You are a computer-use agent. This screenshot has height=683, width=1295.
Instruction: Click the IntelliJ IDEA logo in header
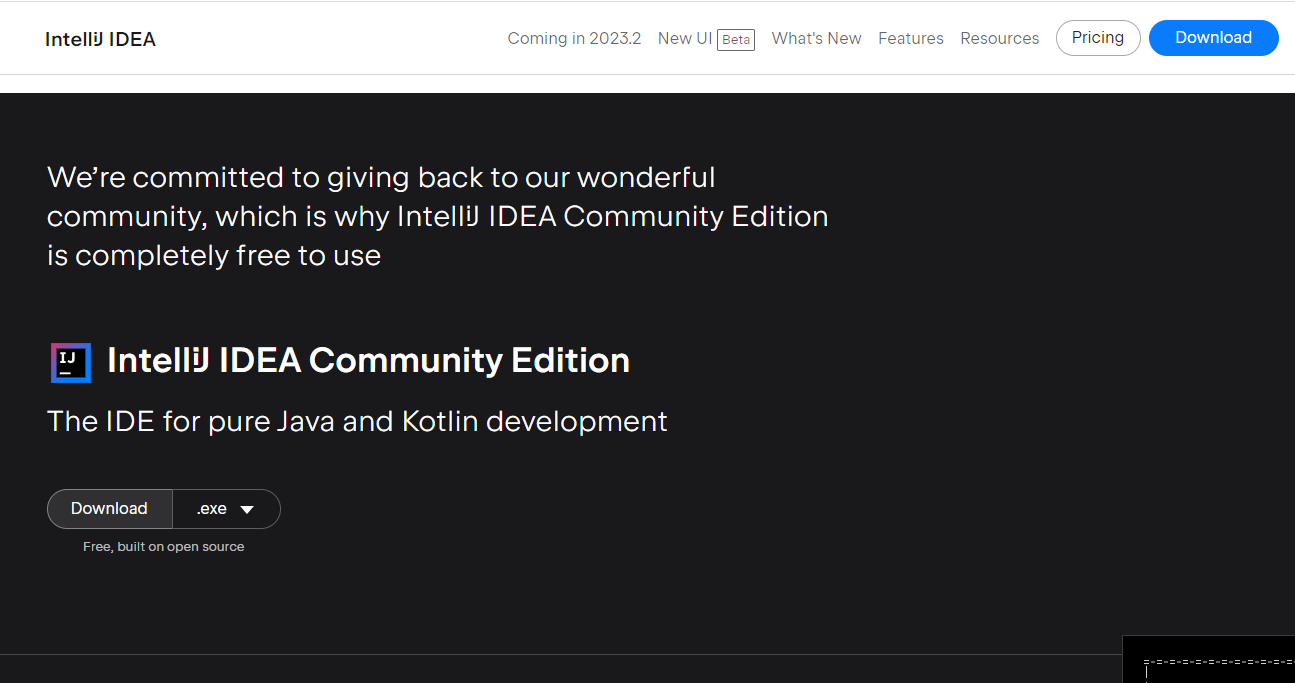[x=100, y=39]
